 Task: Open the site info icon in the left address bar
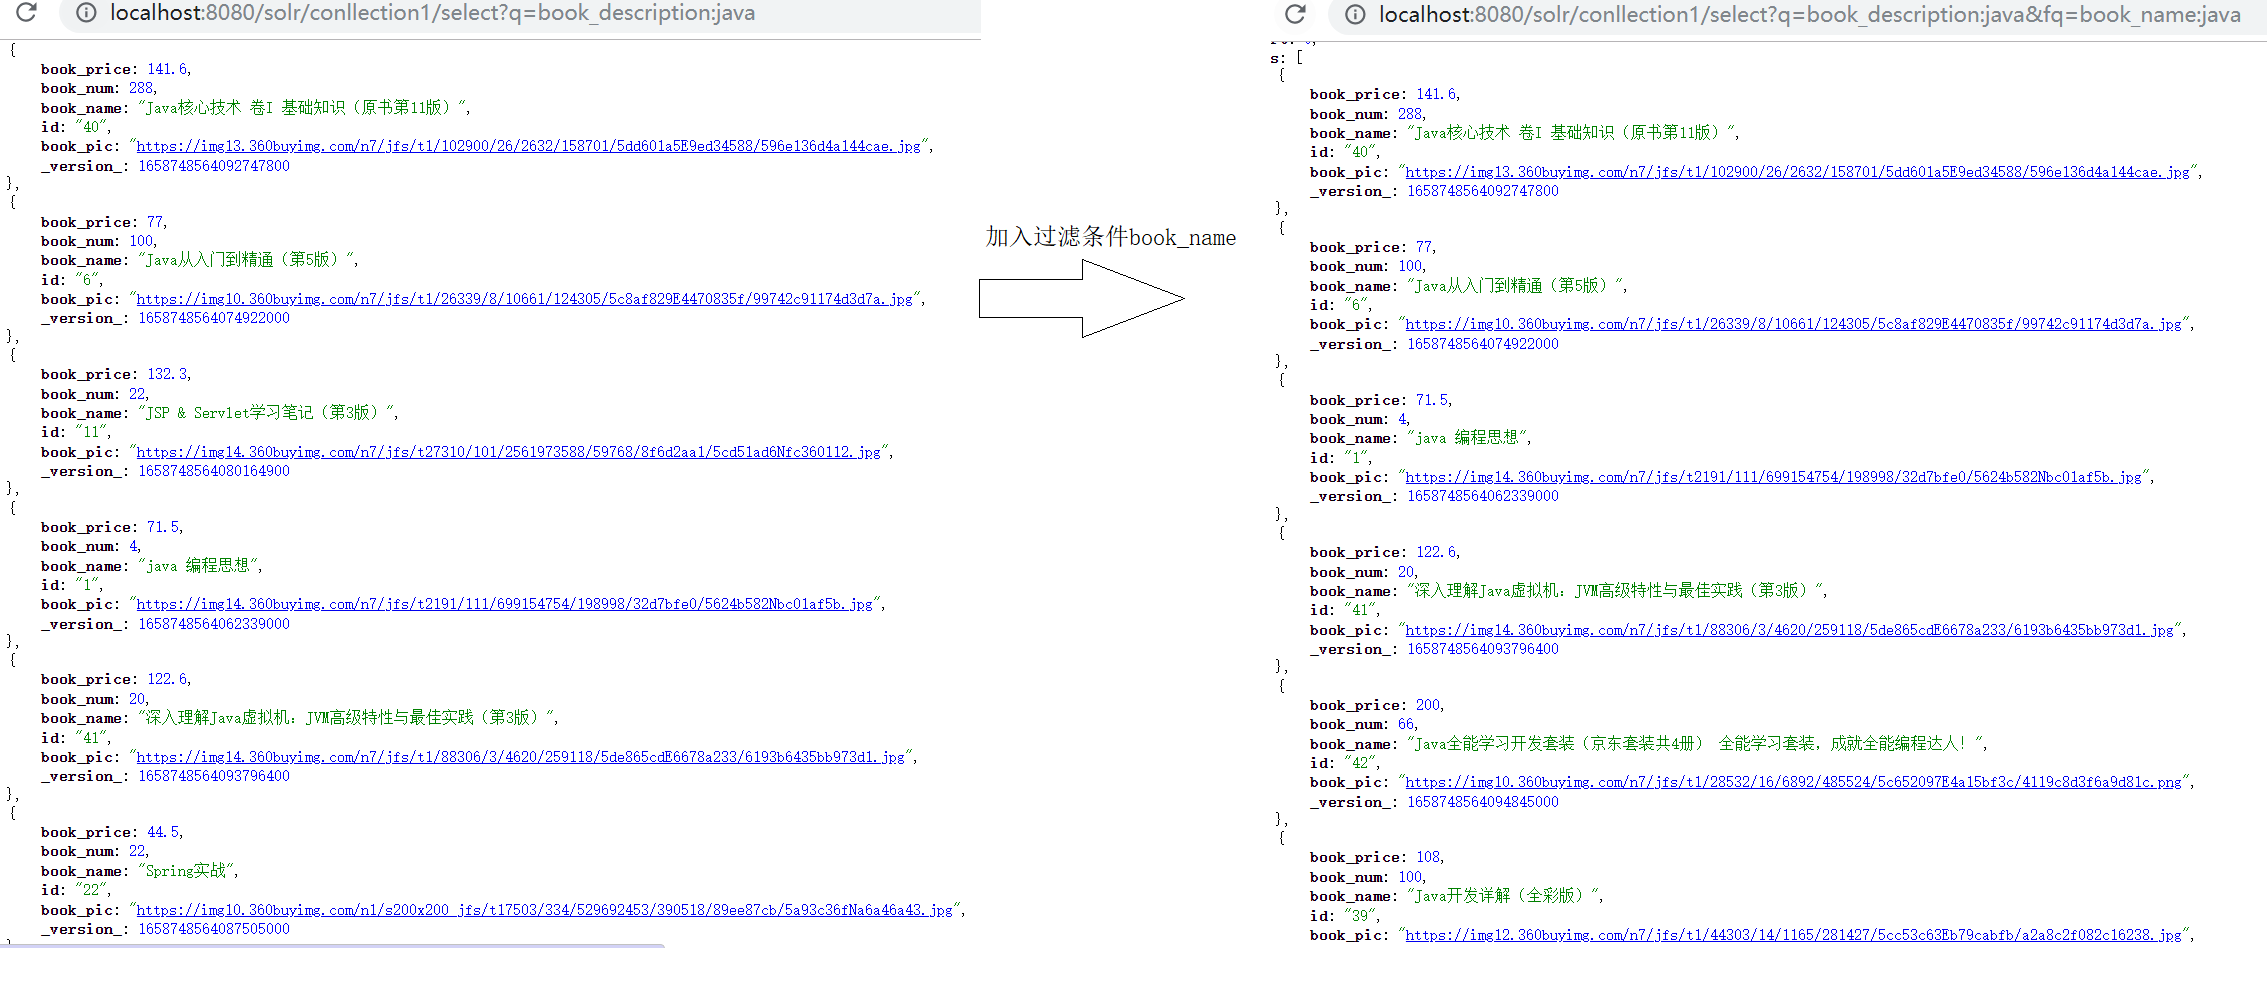87,13
